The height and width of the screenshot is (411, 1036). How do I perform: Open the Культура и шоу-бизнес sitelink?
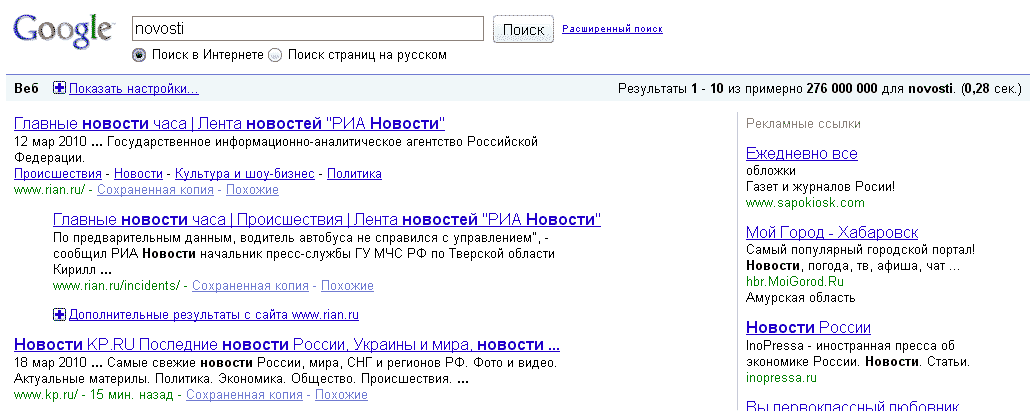[x=244, y=174]
